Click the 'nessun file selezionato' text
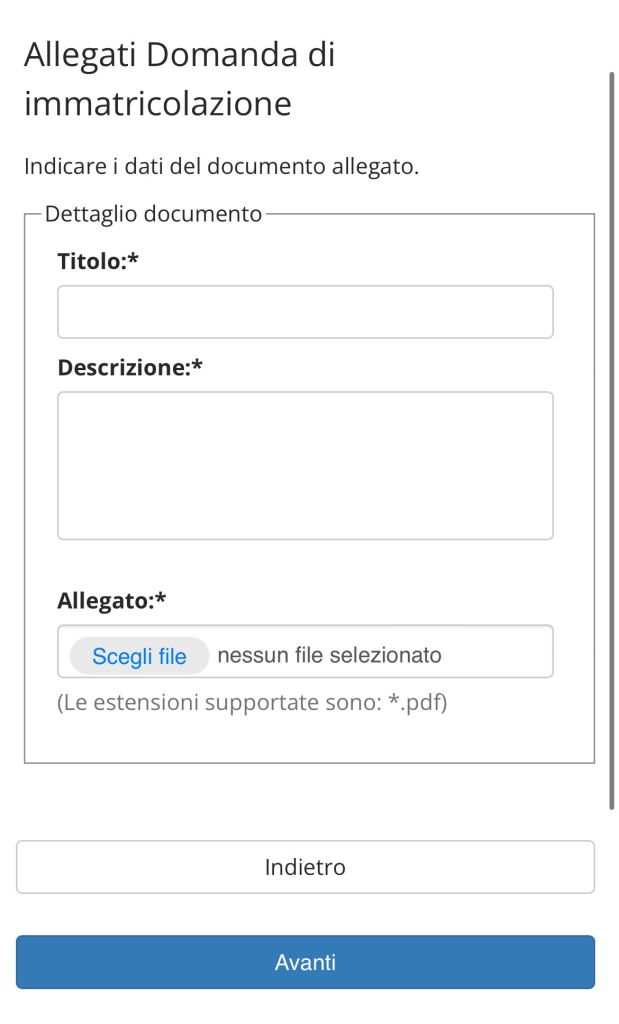 329,656
